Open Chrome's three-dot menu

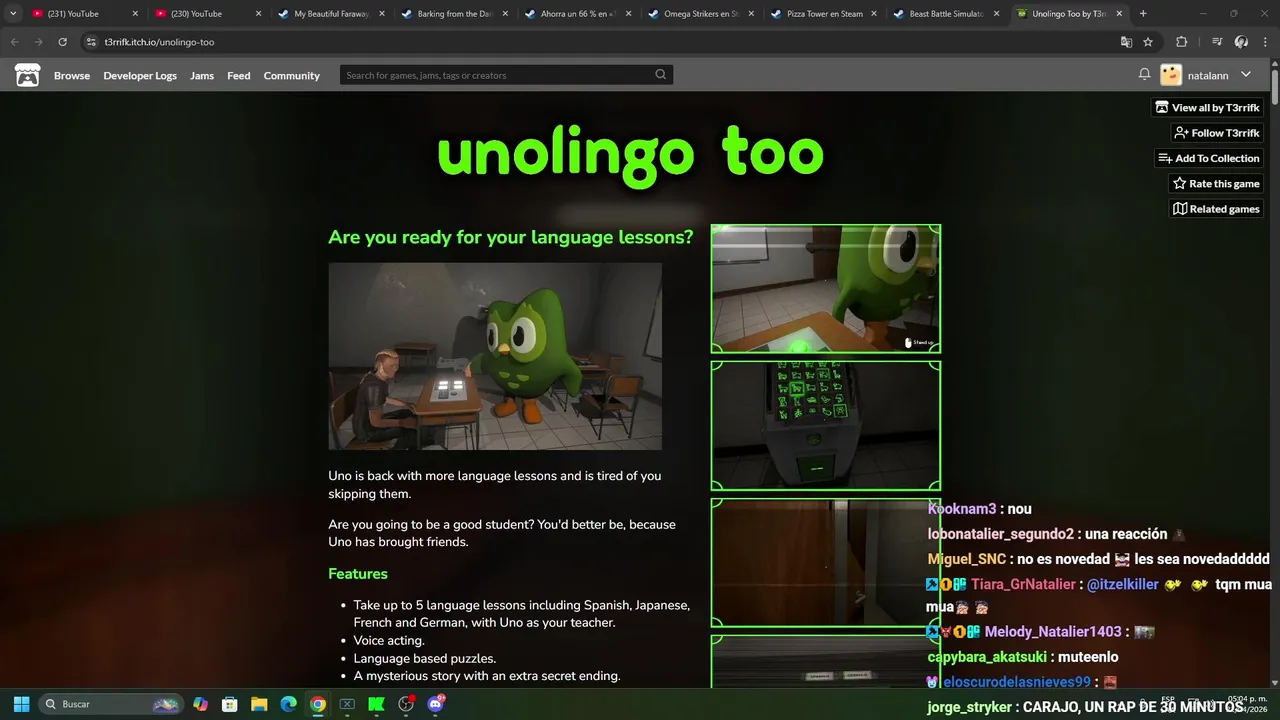pos(1265,42)
